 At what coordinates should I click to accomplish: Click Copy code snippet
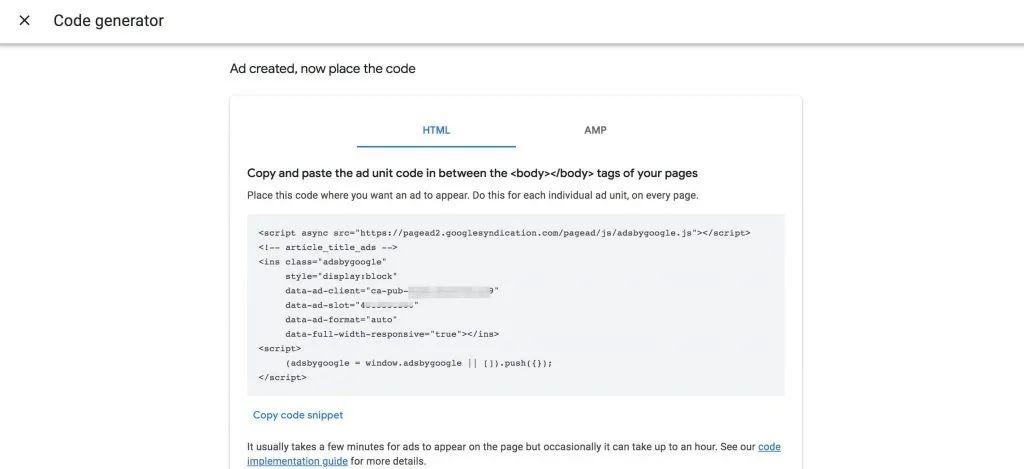click(298, 415)
